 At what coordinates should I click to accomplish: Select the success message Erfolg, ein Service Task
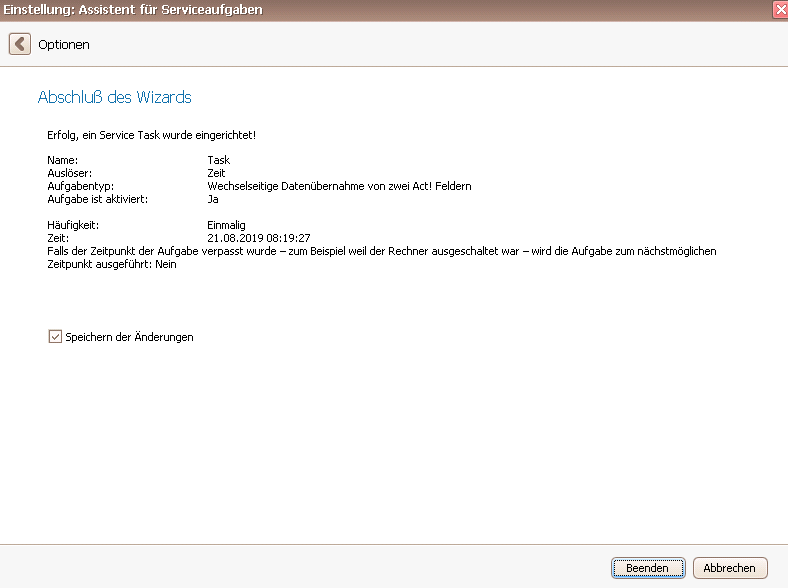(x=151, y=135)
